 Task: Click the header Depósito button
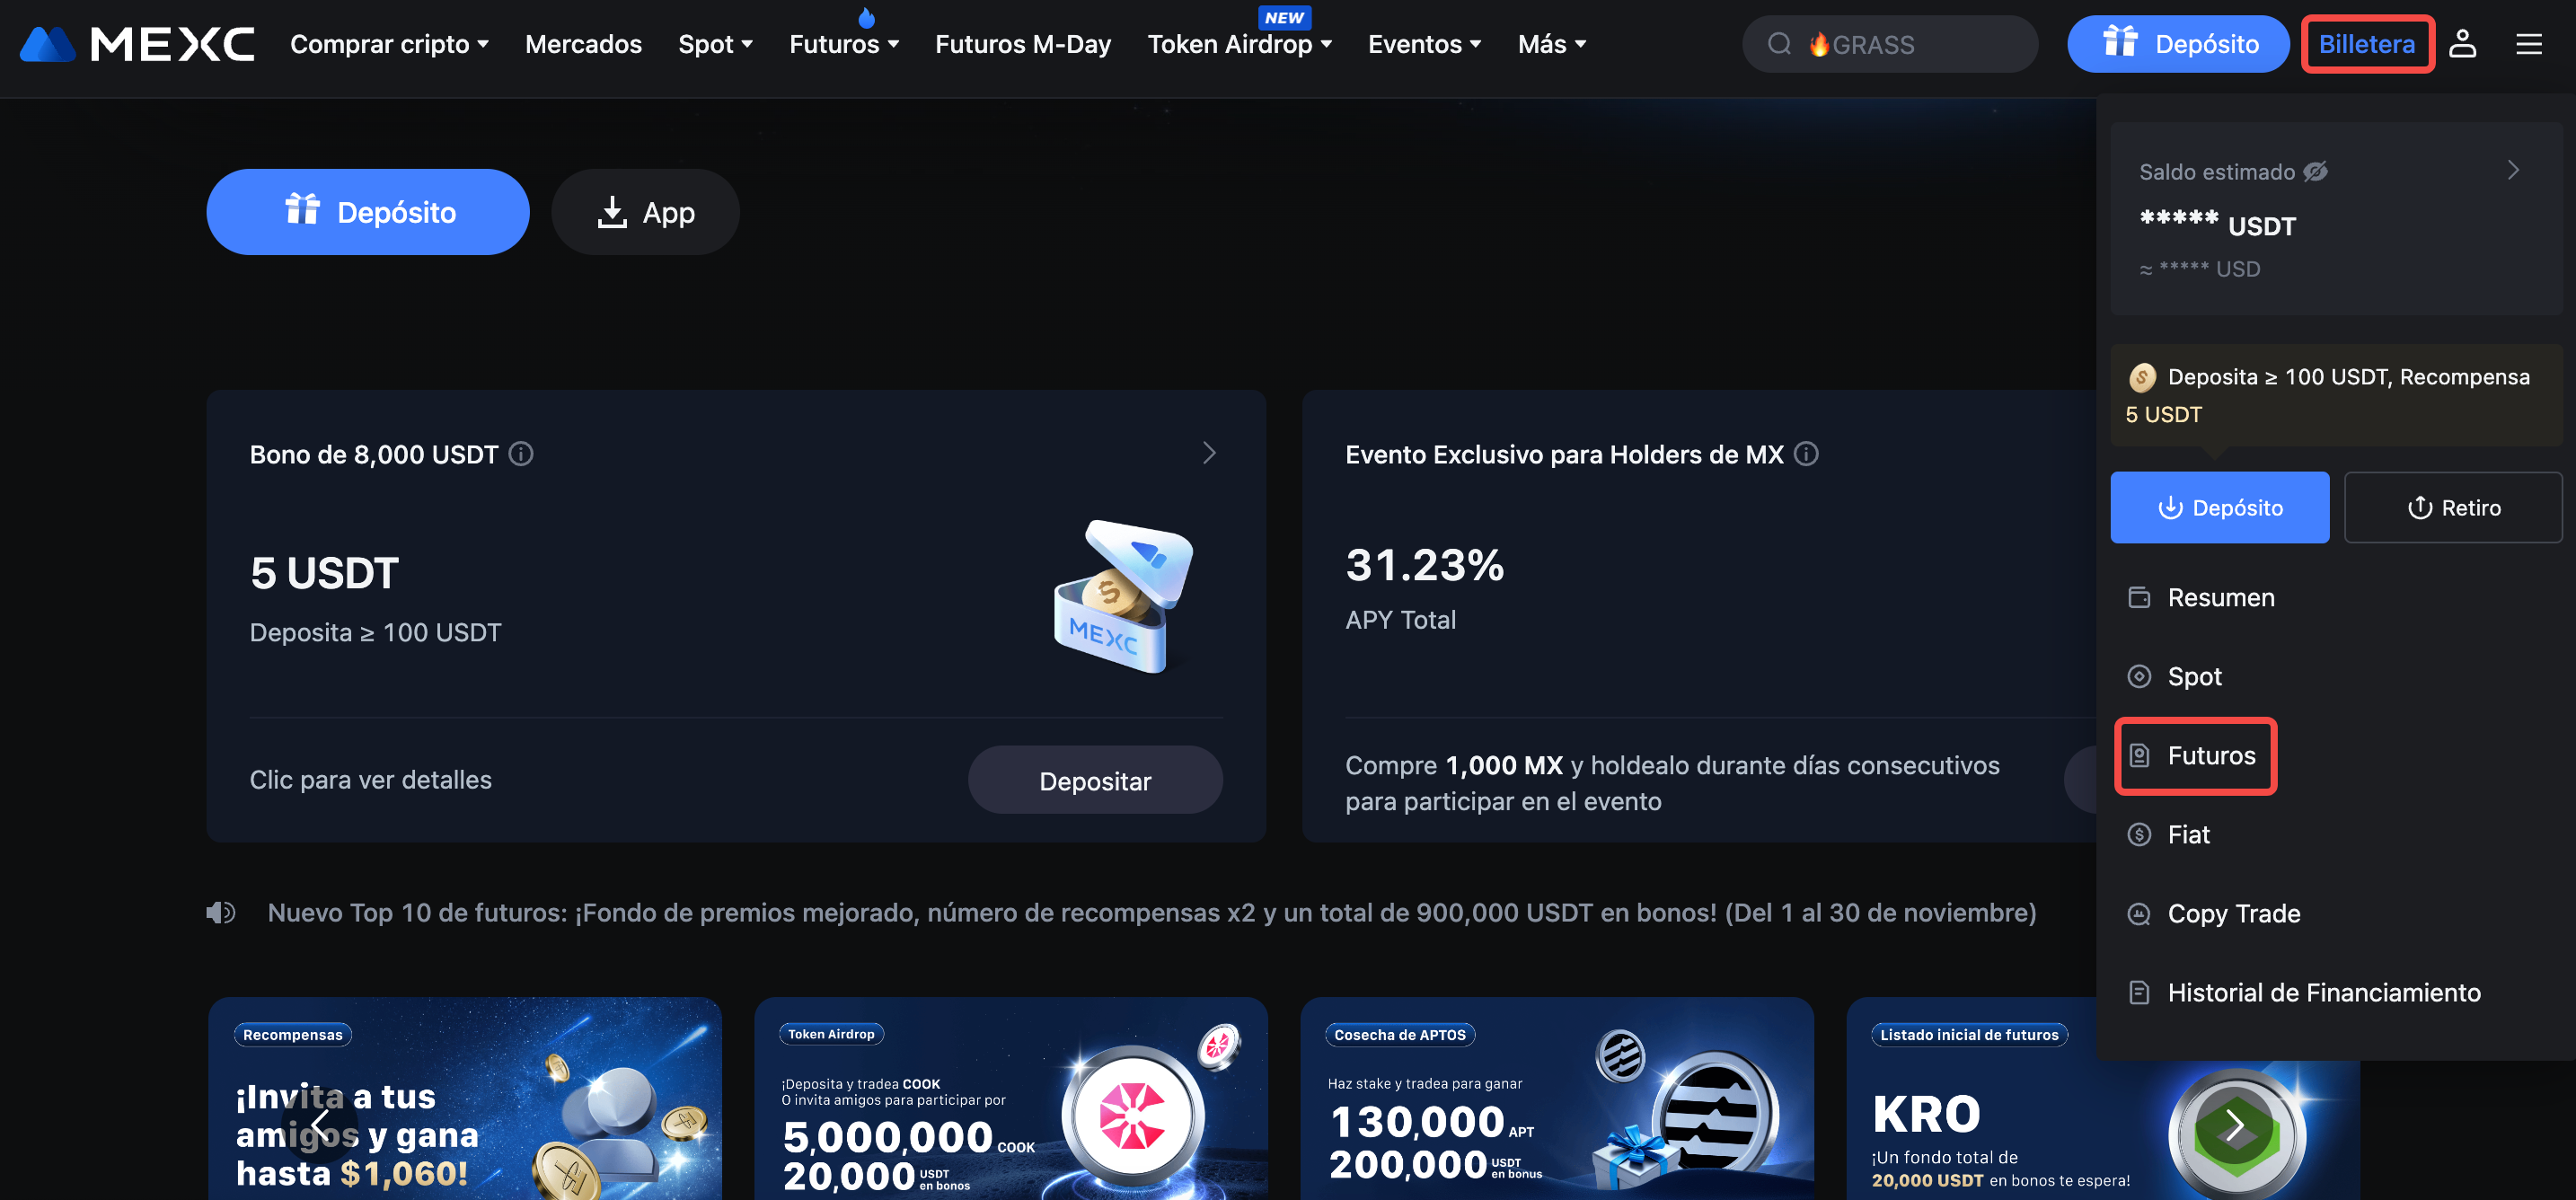[x=2178, y=44]
